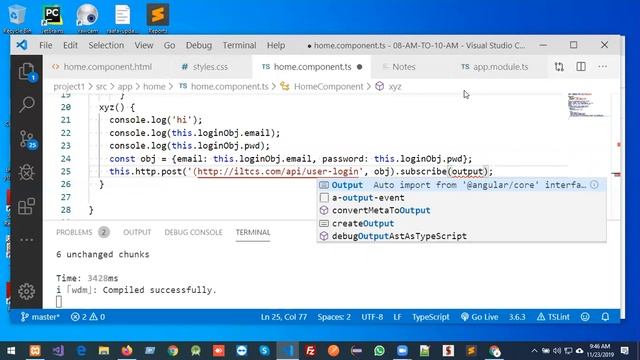Choose createOutput suggestion
Image resolution: width=640 pixels, height=360 pixels.
(461, 223)
